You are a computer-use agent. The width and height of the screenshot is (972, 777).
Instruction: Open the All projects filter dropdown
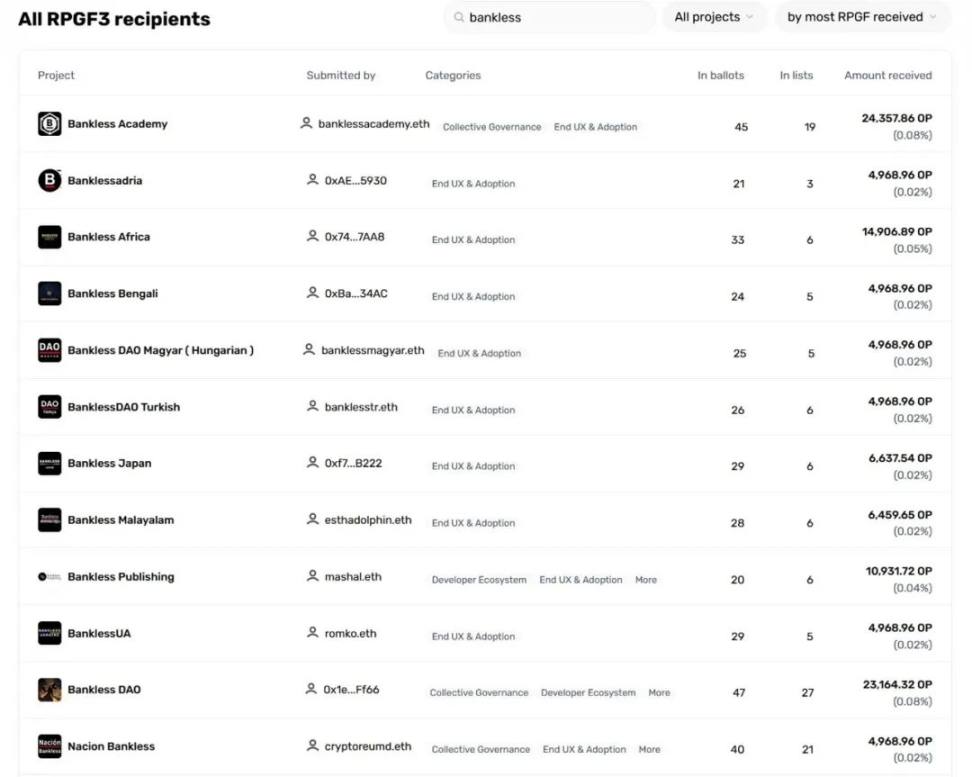pyautogui.click(x=714, y=17)
